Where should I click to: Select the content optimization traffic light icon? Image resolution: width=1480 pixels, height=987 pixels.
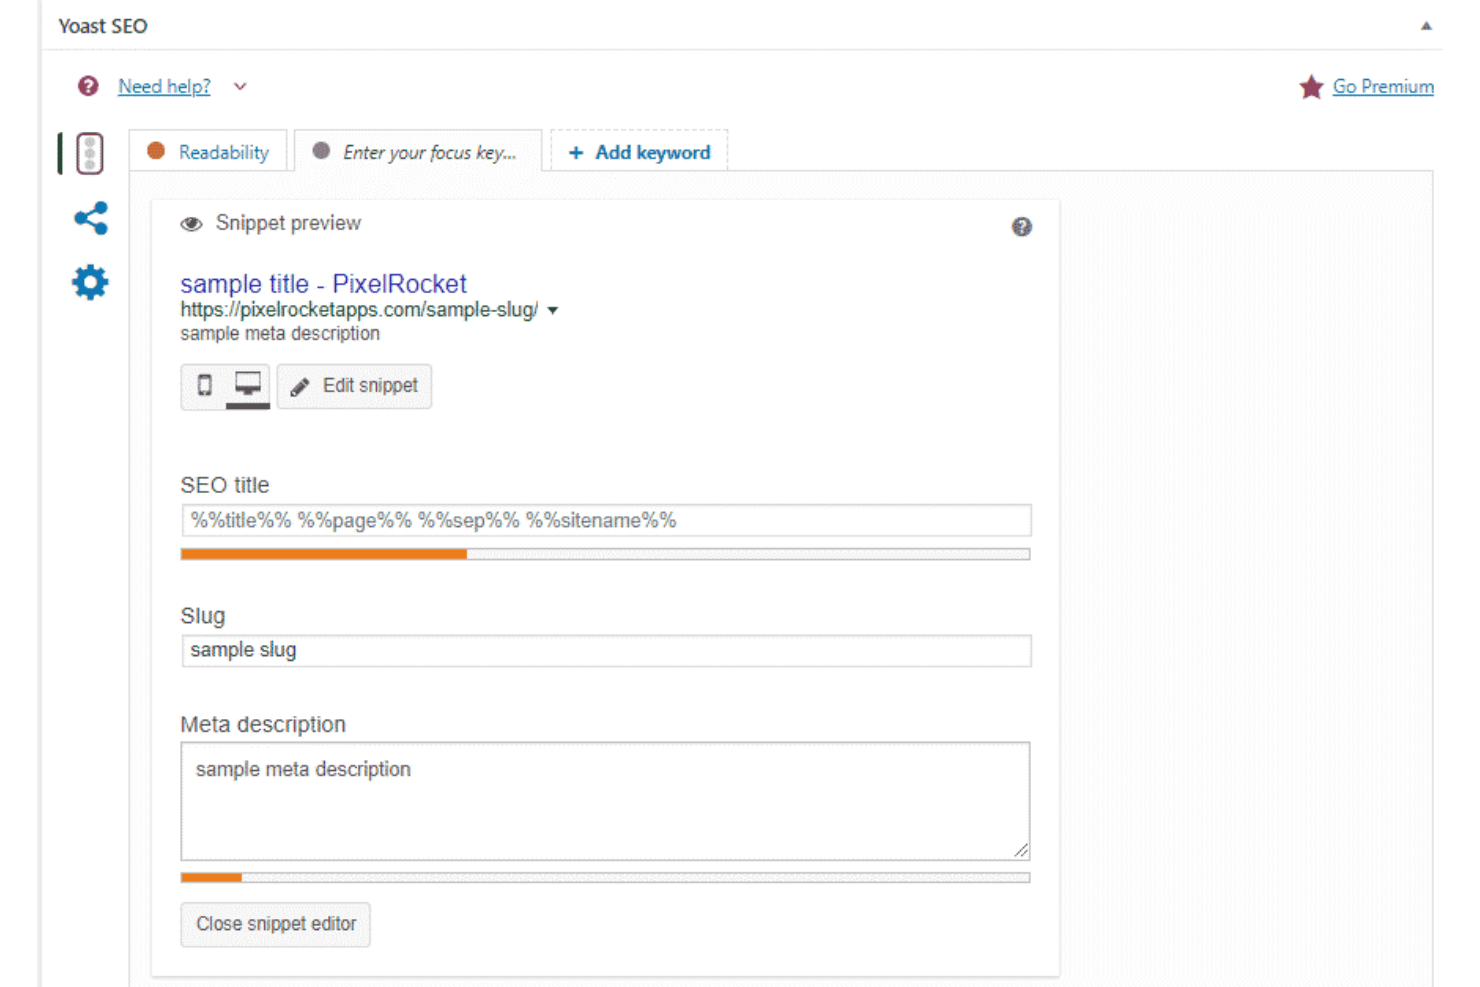[90, 153]
